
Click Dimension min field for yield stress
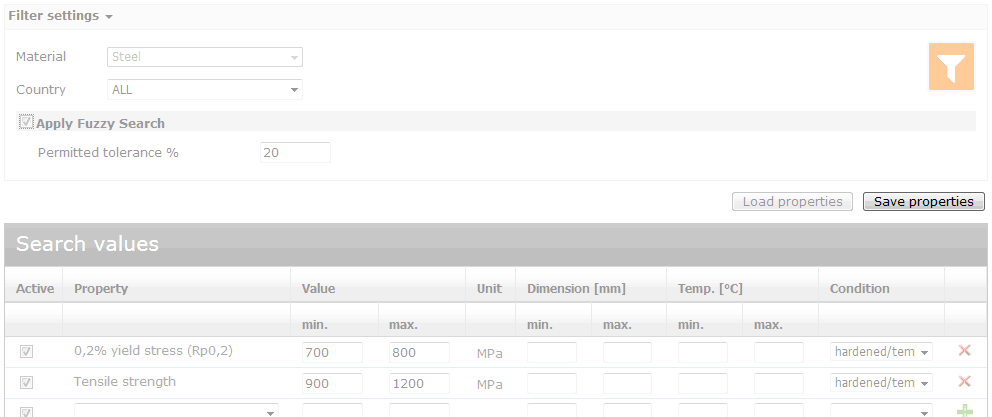552,353
